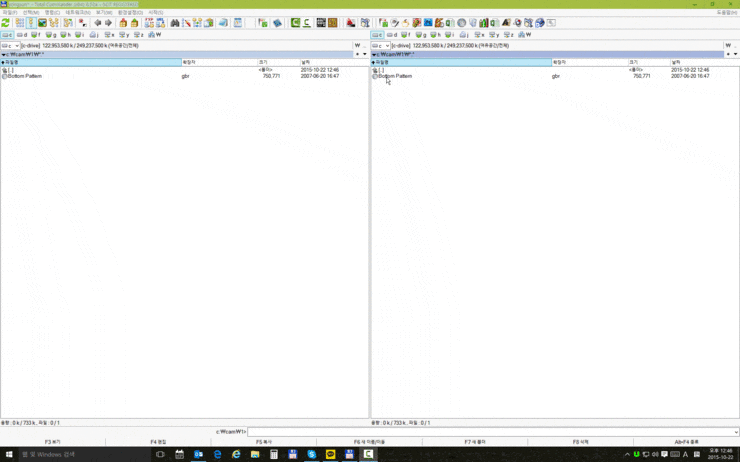The height and width of the screenshot is (462, 740).
Task: Expand command line history dropdown
Action: pos(735,432)
